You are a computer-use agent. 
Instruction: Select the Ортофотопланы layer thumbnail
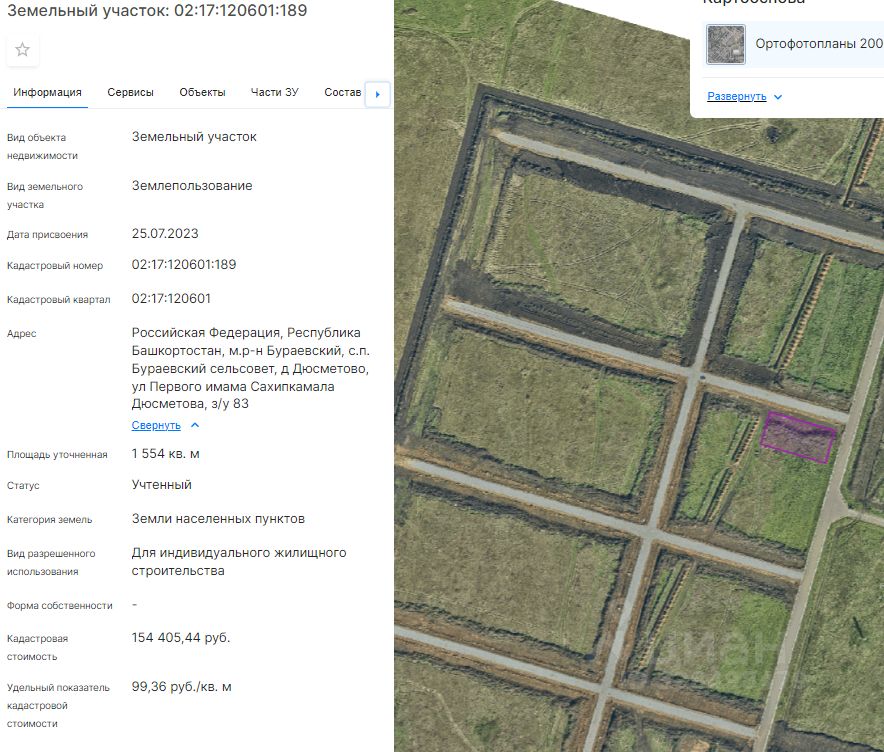tap(726, 44)
